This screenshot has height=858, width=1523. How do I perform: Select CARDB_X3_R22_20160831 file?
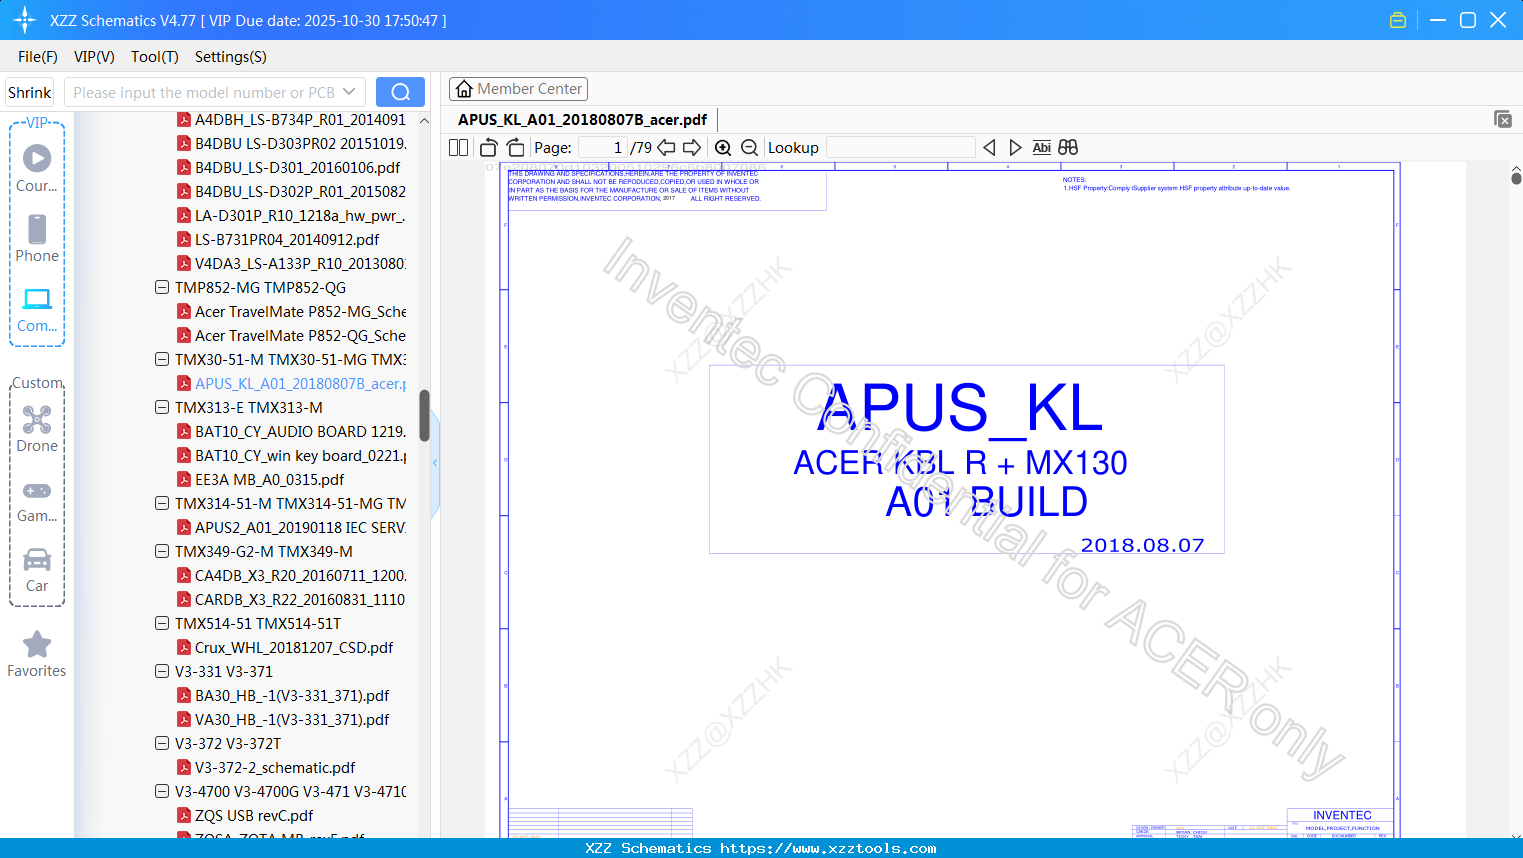tap(291, 600)
